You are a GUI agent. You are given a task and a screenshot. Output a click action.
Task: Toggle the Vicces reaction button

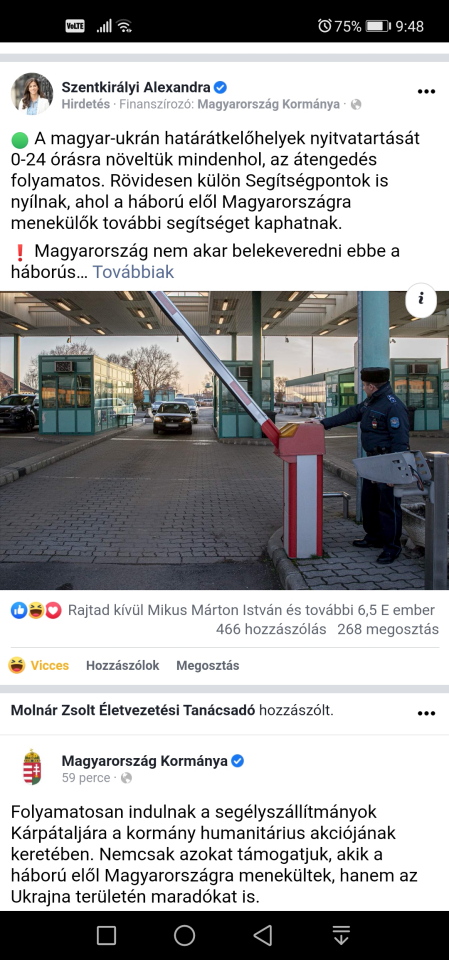click(x=39, y=666)
